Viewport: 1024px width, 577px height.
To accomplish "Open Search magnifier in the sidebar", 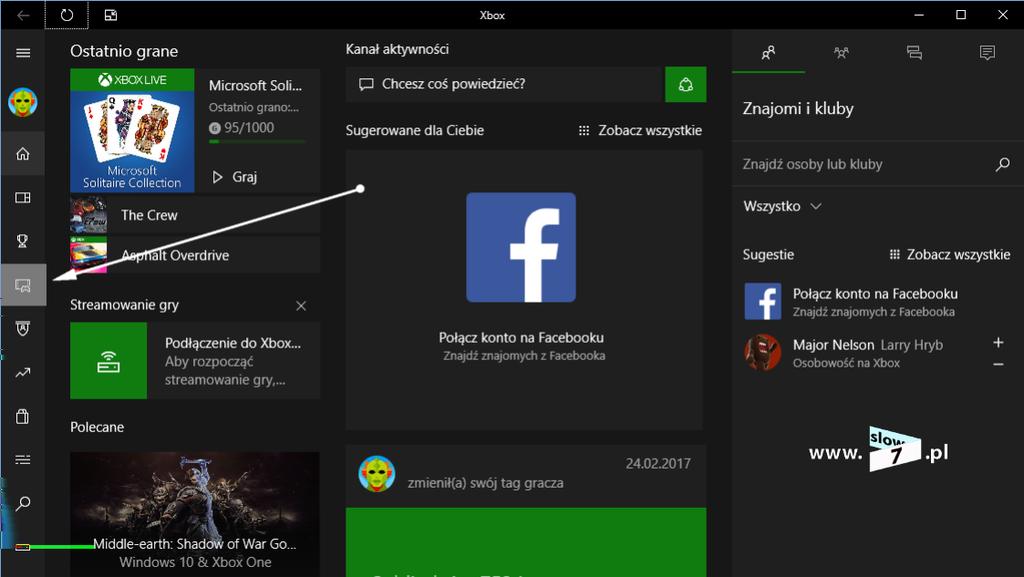I will coord(23,503).
